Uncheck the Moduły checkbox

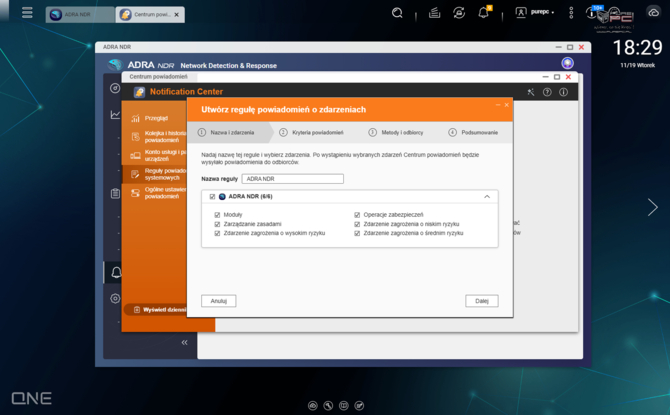(x=217, y=215)
